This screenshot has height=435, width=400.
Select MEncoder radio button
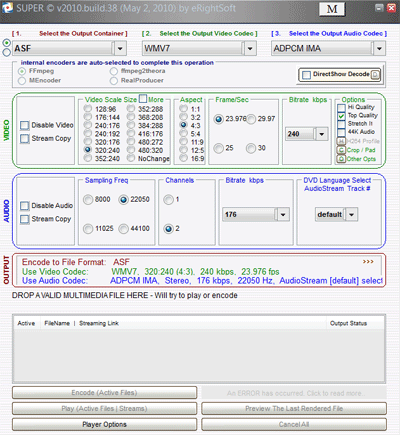22,80
